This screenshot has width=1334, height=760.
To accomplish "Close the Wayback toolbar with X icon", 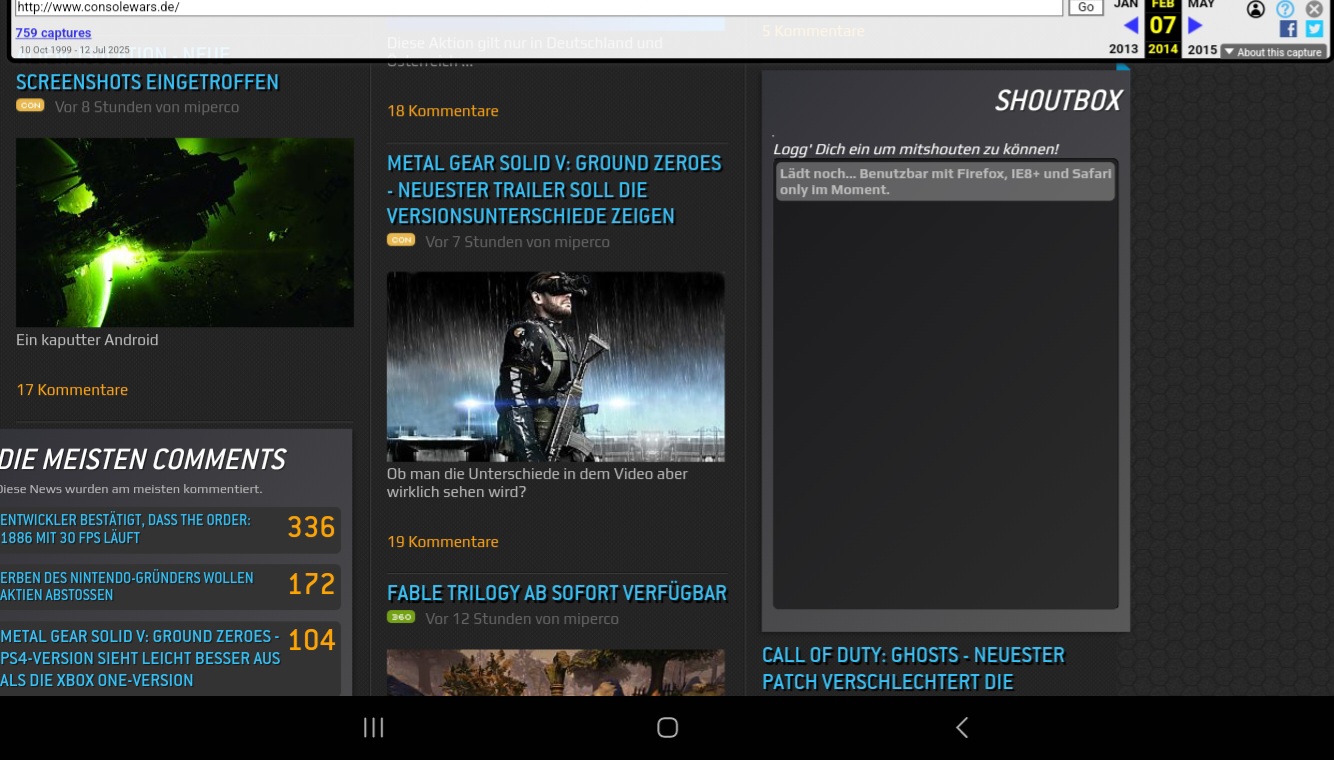I will [1314, 9].
